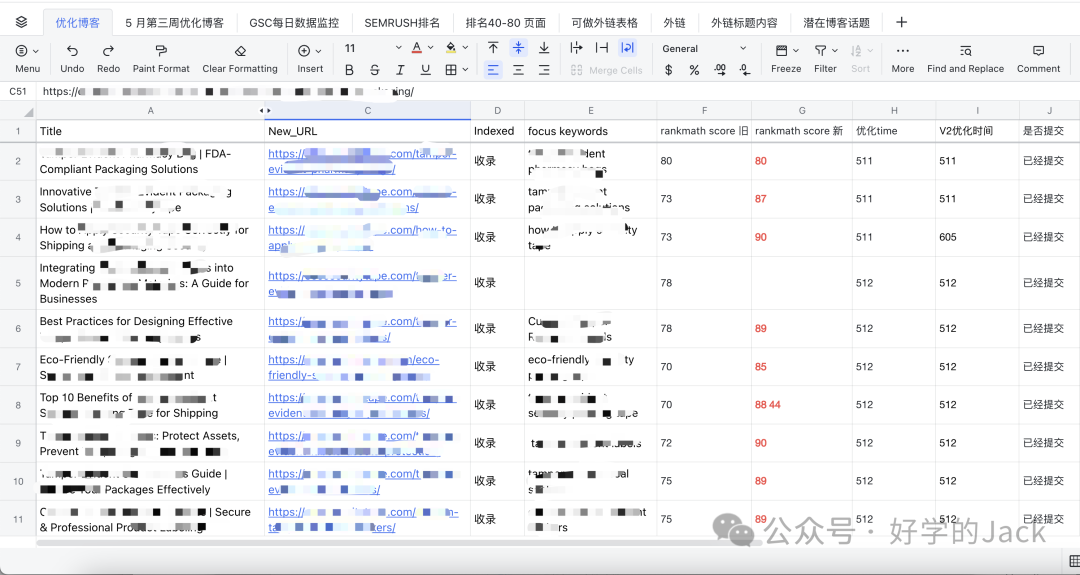Set text overflow mode icon
1080x575 pixels.
(x=577, y=48)
